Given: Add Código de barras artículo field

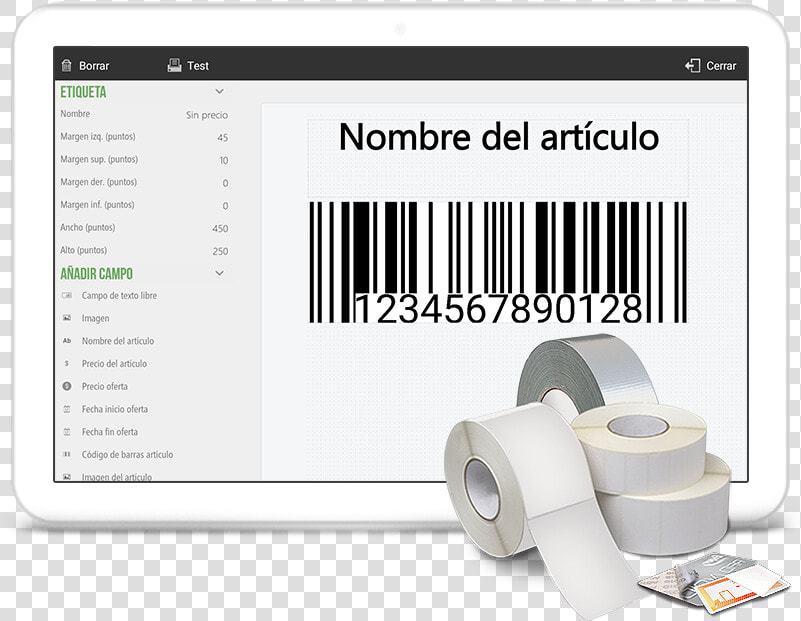Looking at the screenshot, I should click(x=128, y=455).
